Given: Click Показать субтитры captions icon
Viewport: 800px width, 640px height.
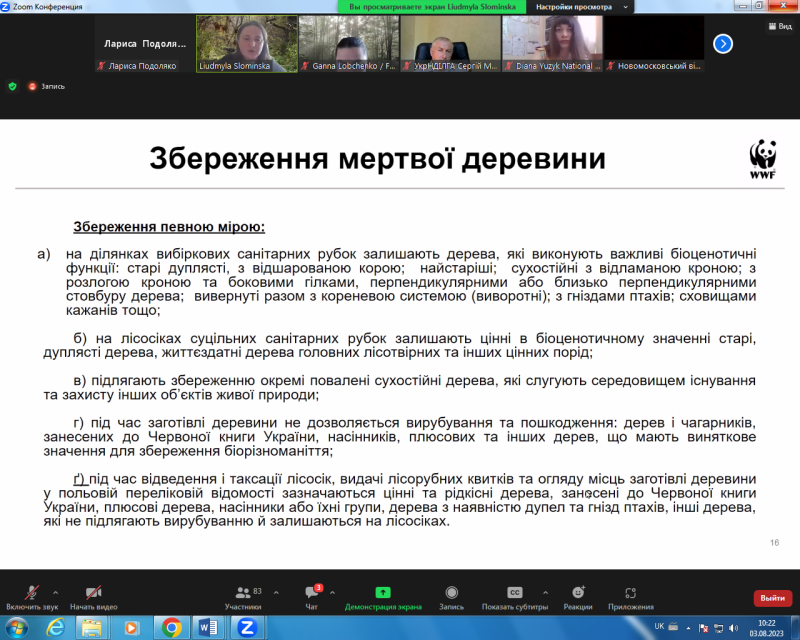Looking at the screenshot, I should click(x=515, y=593).
